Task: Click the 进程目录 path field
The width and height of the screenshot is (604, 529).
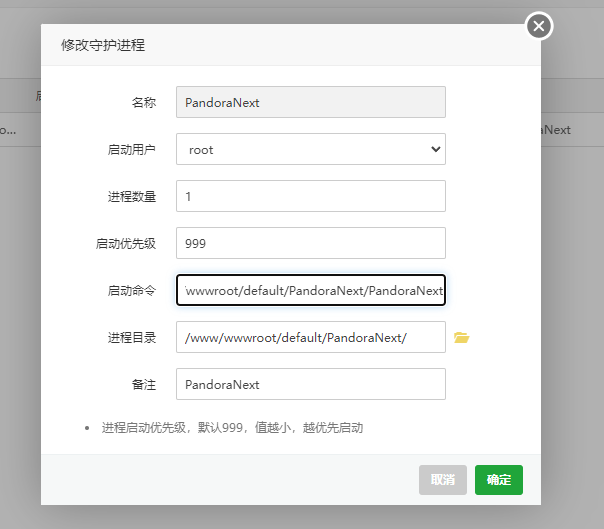Action: point(311,338)
